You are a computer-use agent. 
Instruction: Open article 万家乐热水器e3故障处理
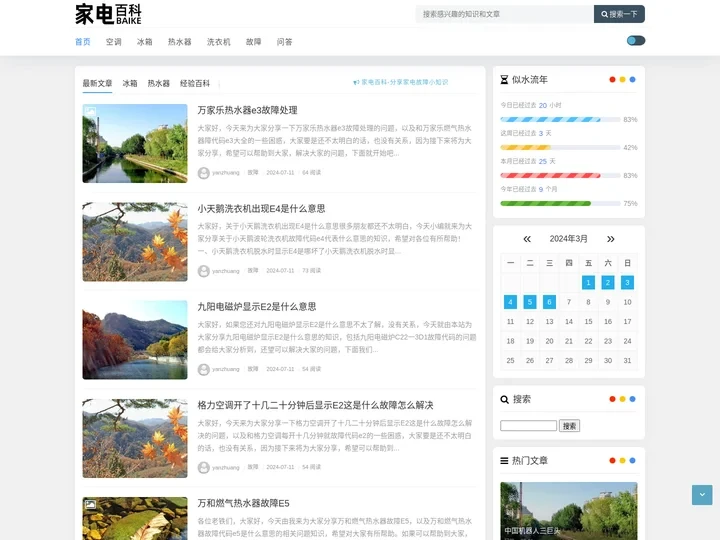click(248, 110)
